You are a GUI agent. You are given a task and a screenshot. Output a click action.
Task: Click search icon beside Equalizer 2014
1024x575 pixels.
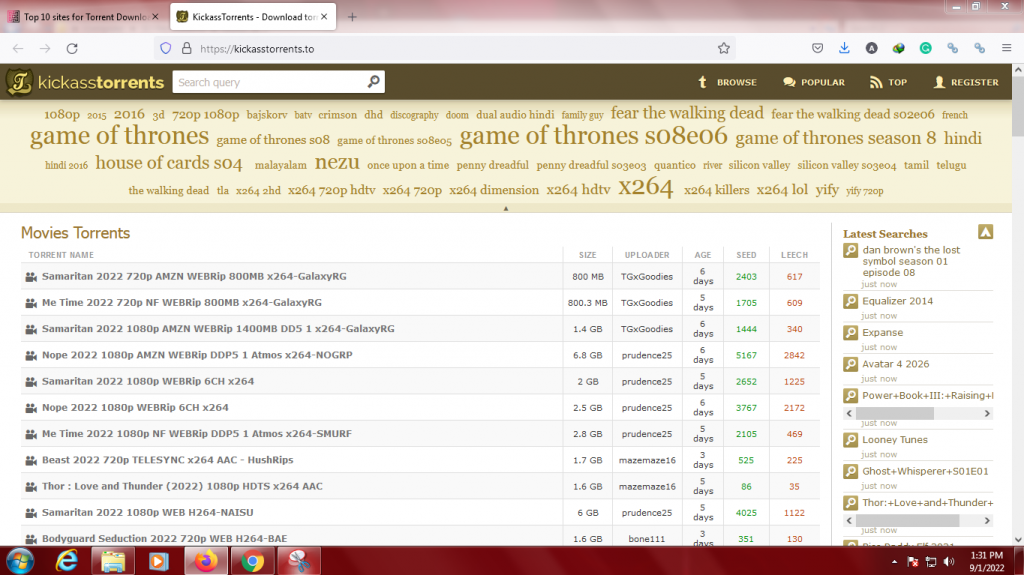pos(850,301)
